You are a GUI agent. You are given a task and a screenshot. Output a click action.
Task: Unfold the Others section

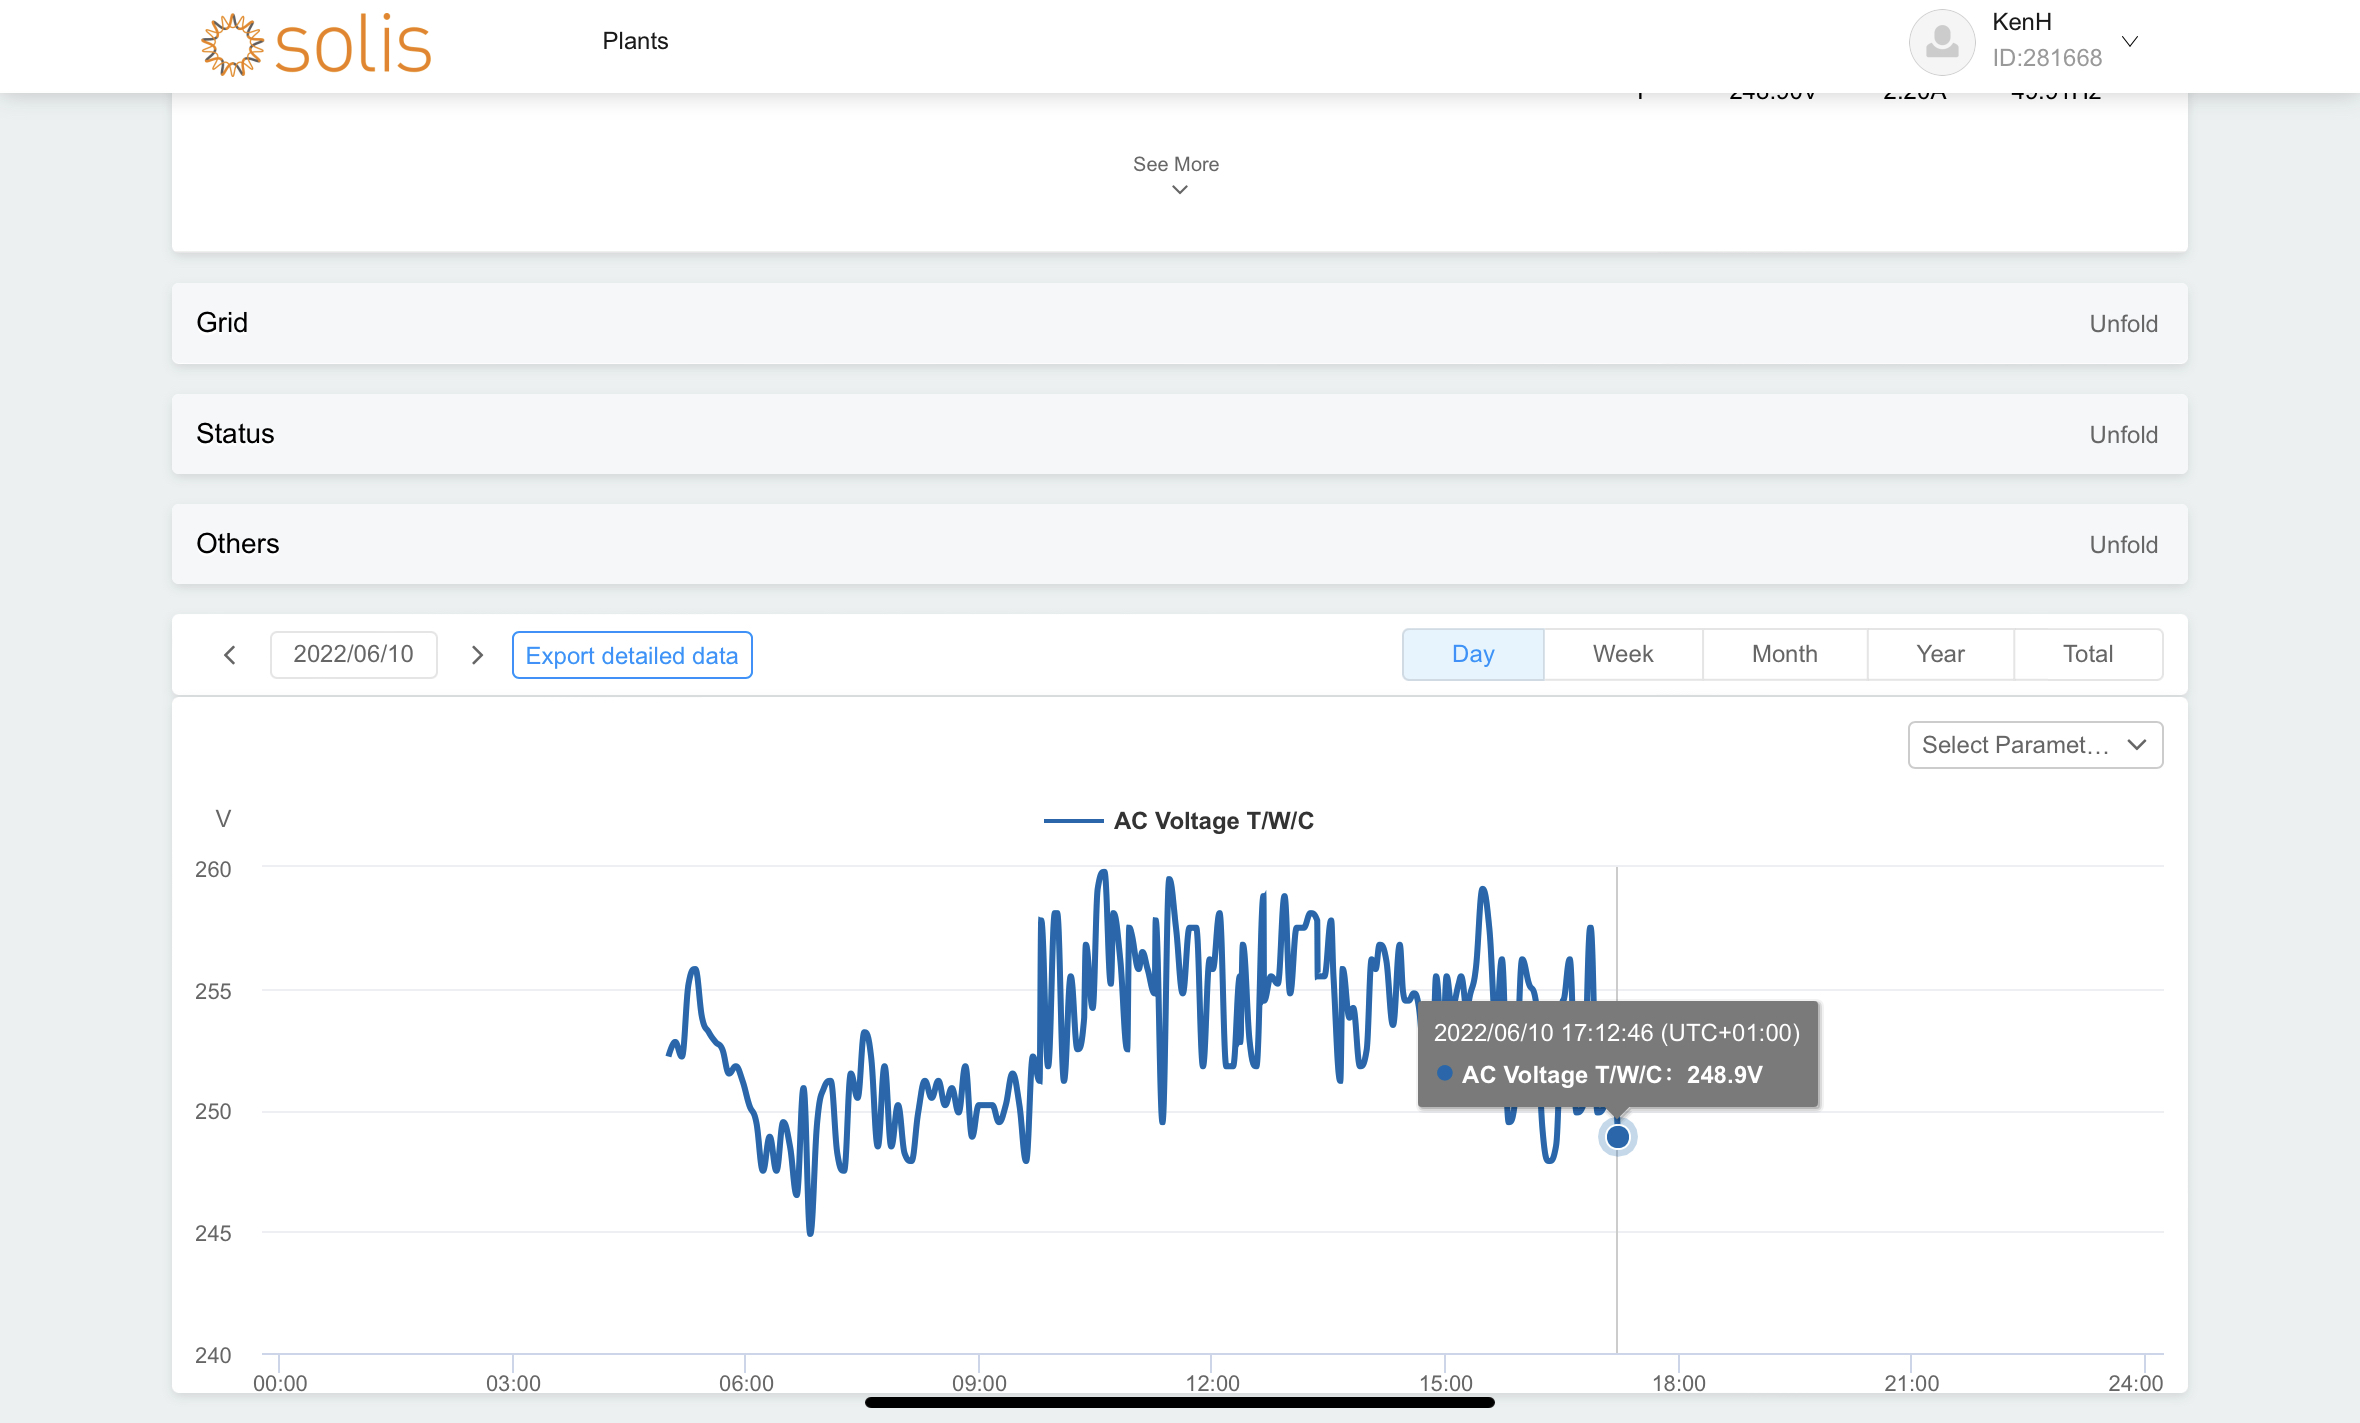click(x=2123, y=545)
